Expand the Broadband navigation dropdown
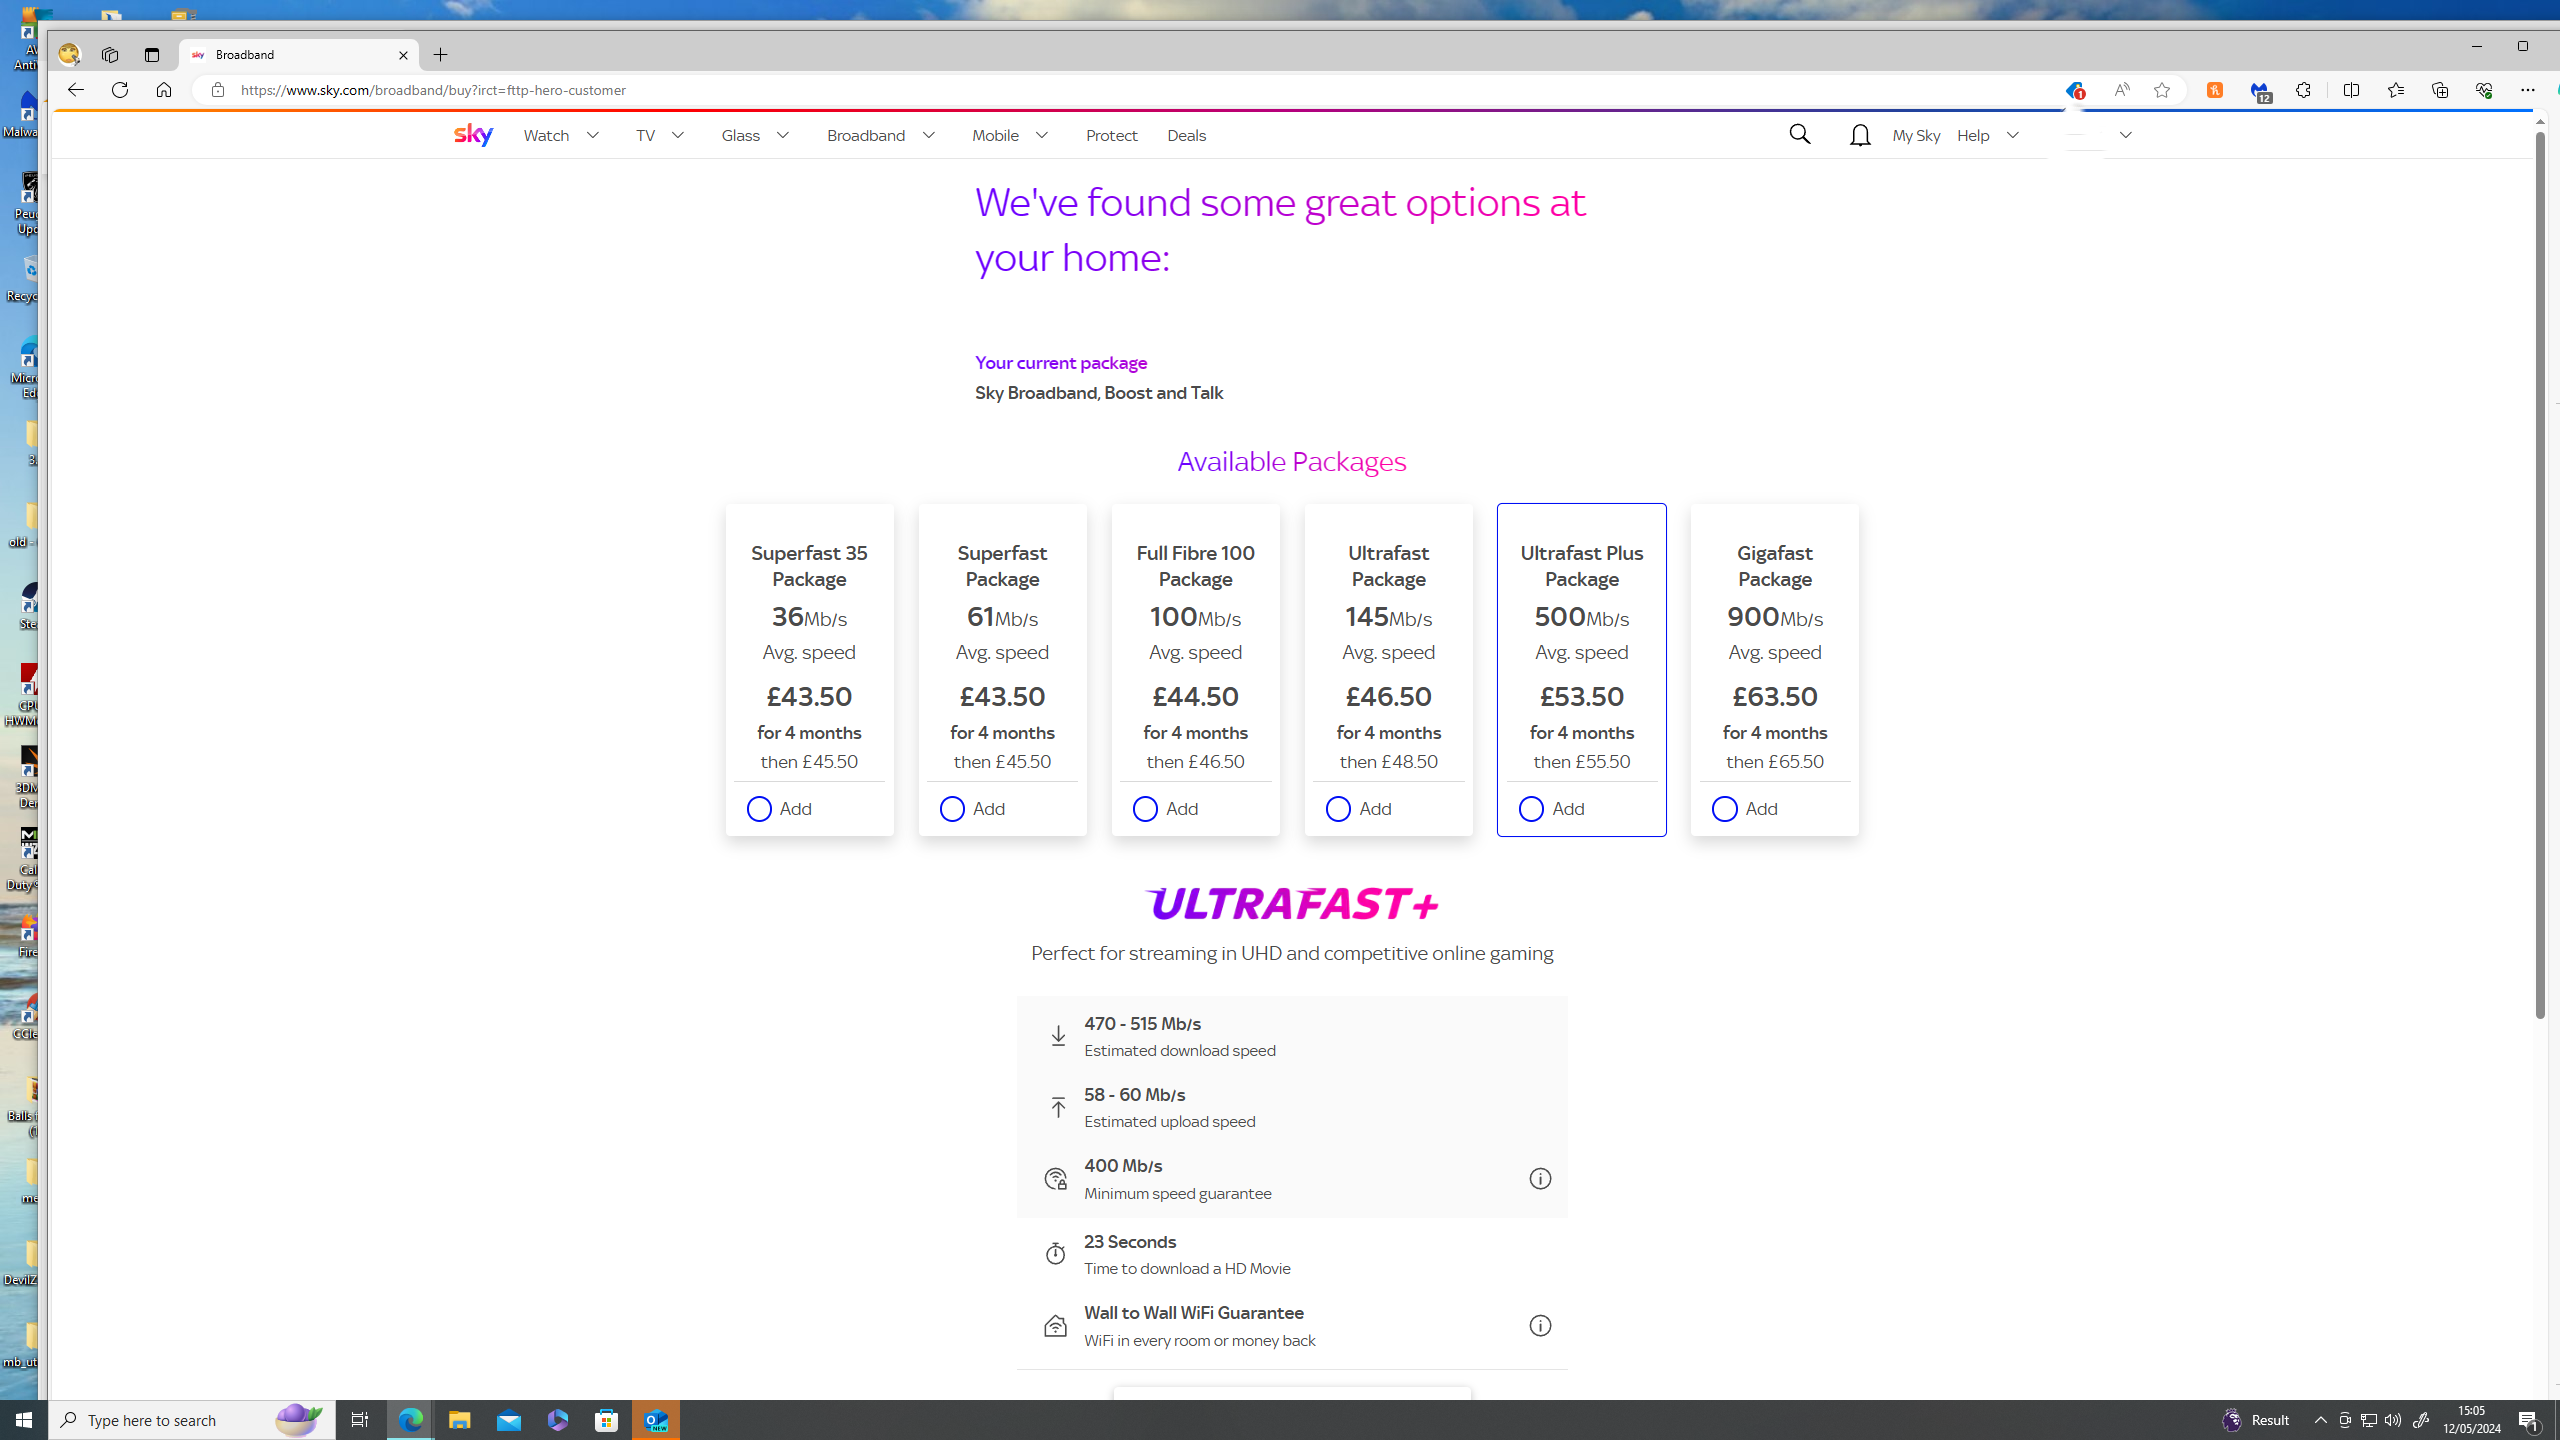2560x1440 pixels. point(929,136)
